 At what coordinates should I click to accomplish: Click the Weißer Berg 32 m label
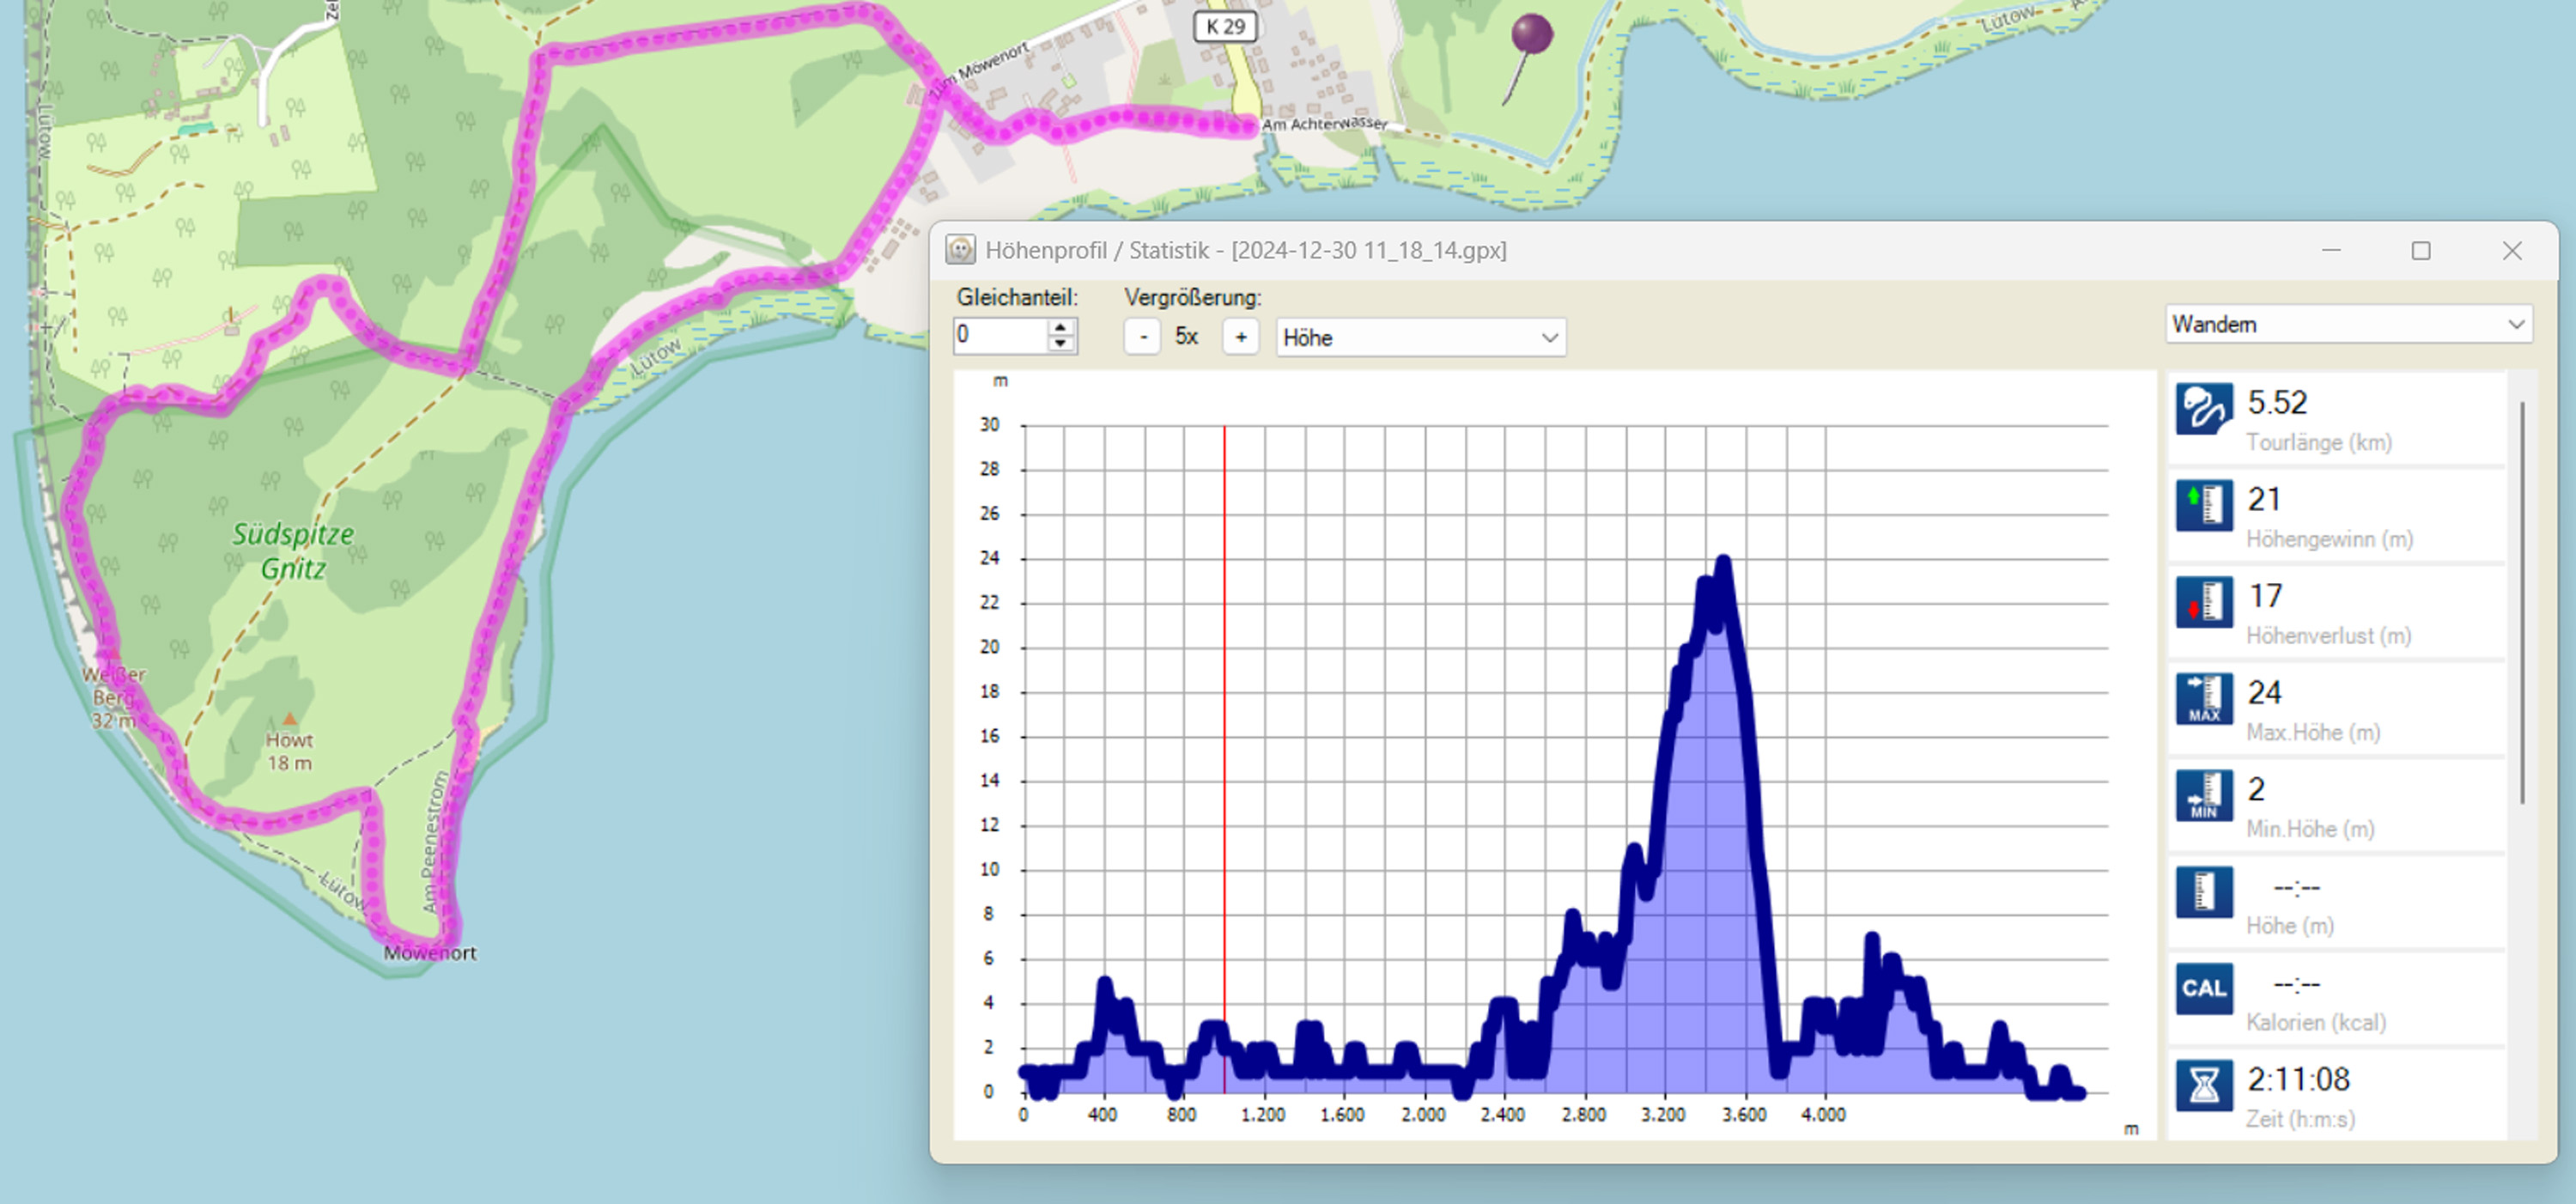[x=113, y=697]
